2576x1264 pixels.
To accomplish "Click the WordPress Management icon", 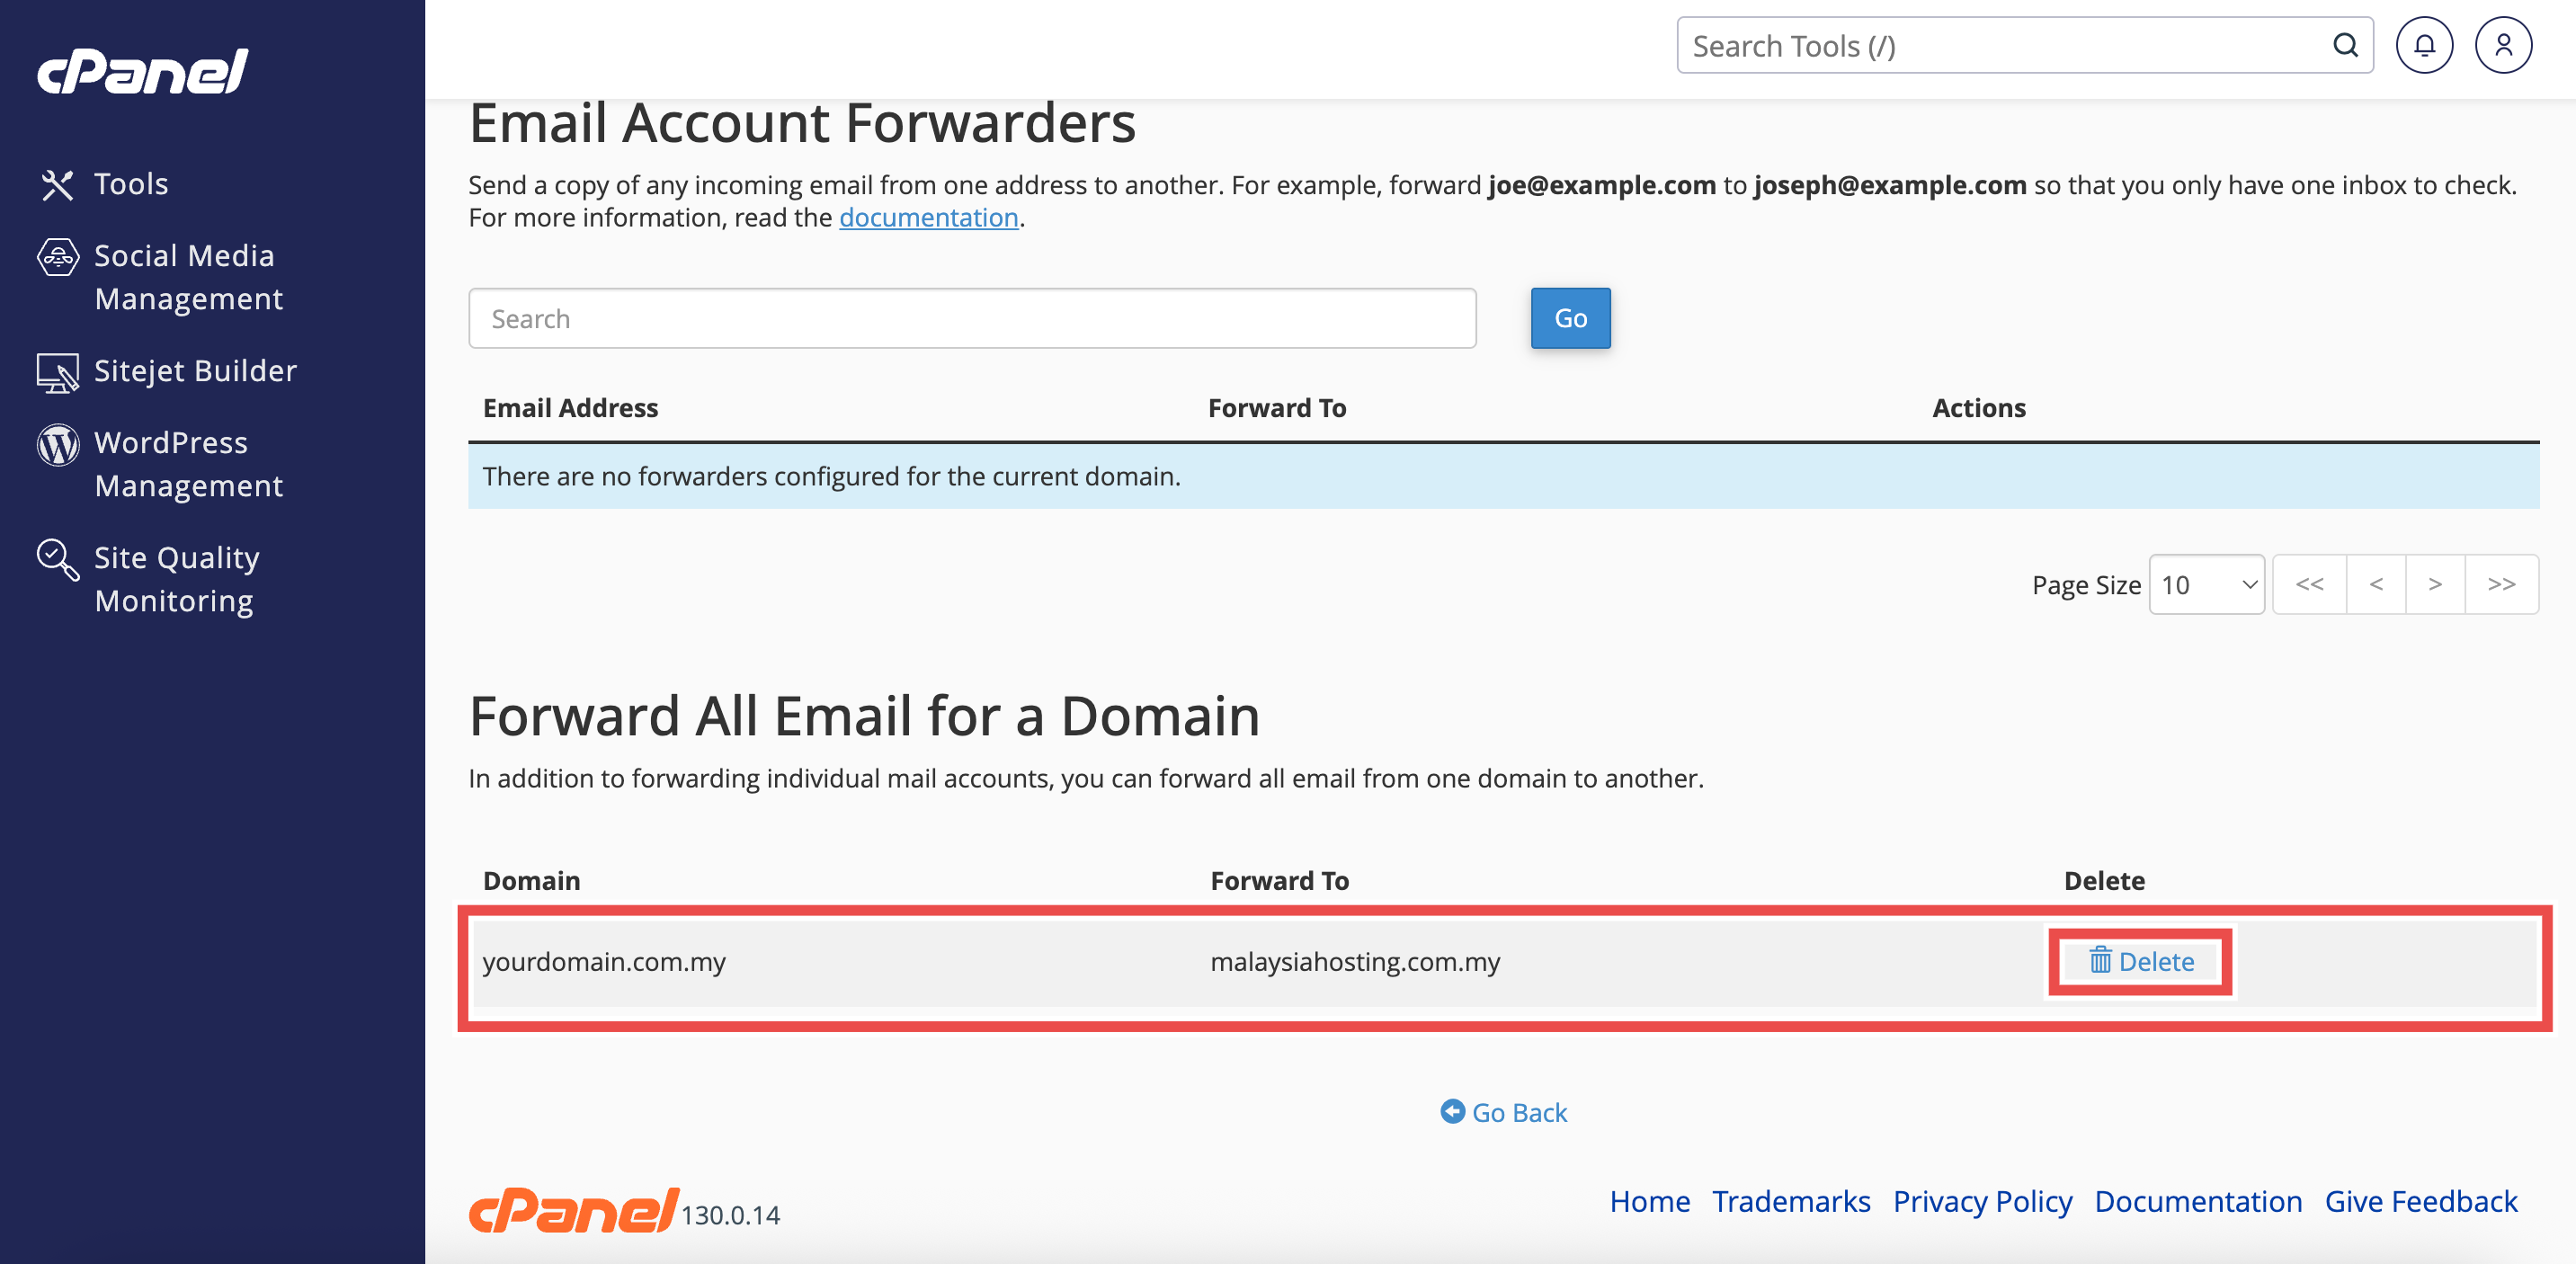I will click(57, 444).
